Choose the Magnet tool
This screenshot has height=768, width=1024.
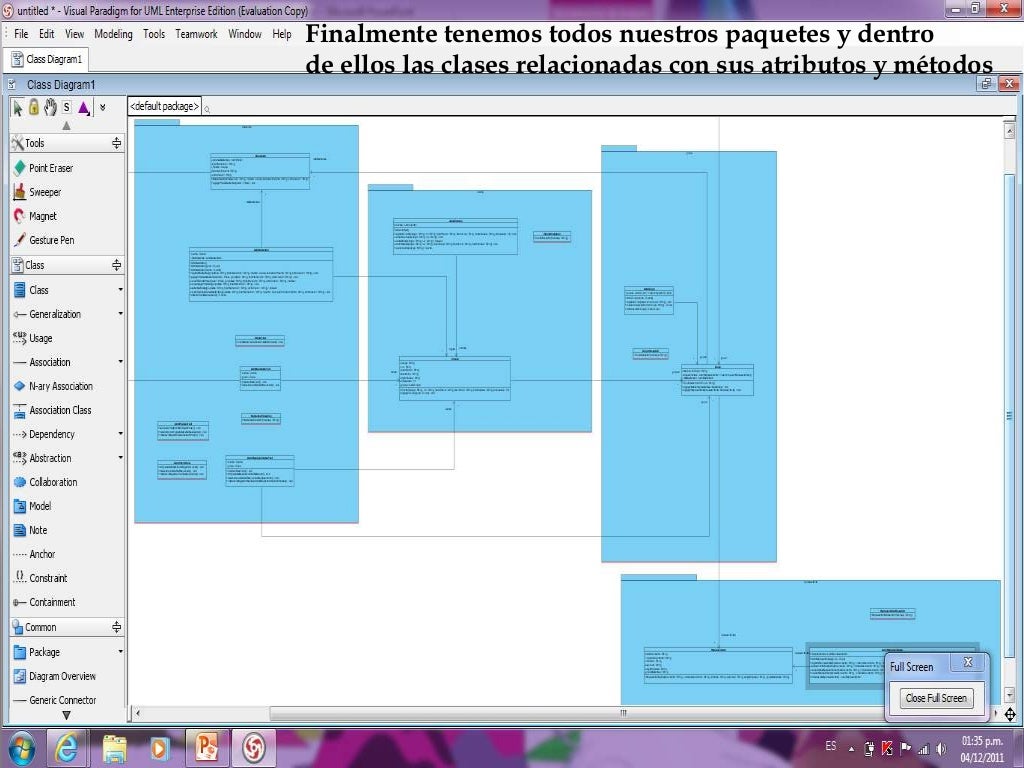[42, 216]
